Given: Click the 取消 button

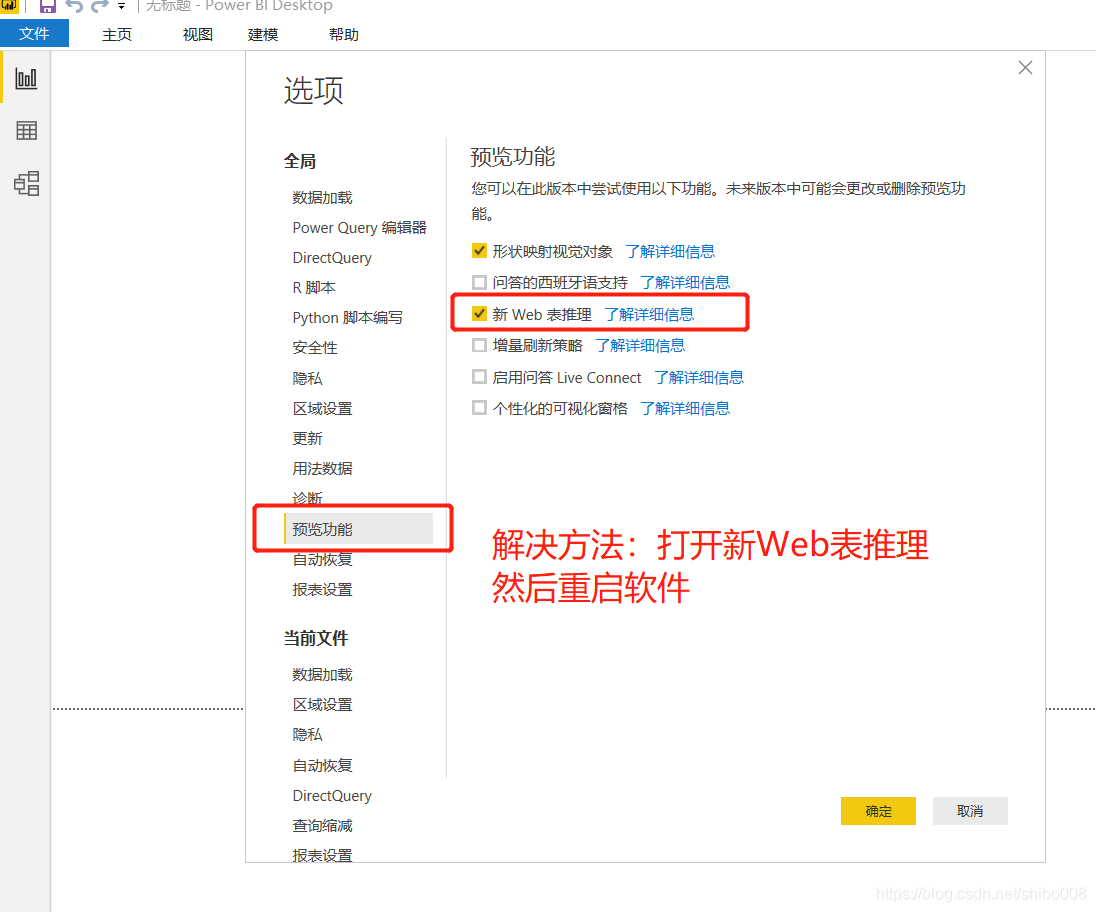Looking at the screenshot, I should pyautogui.click(x=970, y=811).
